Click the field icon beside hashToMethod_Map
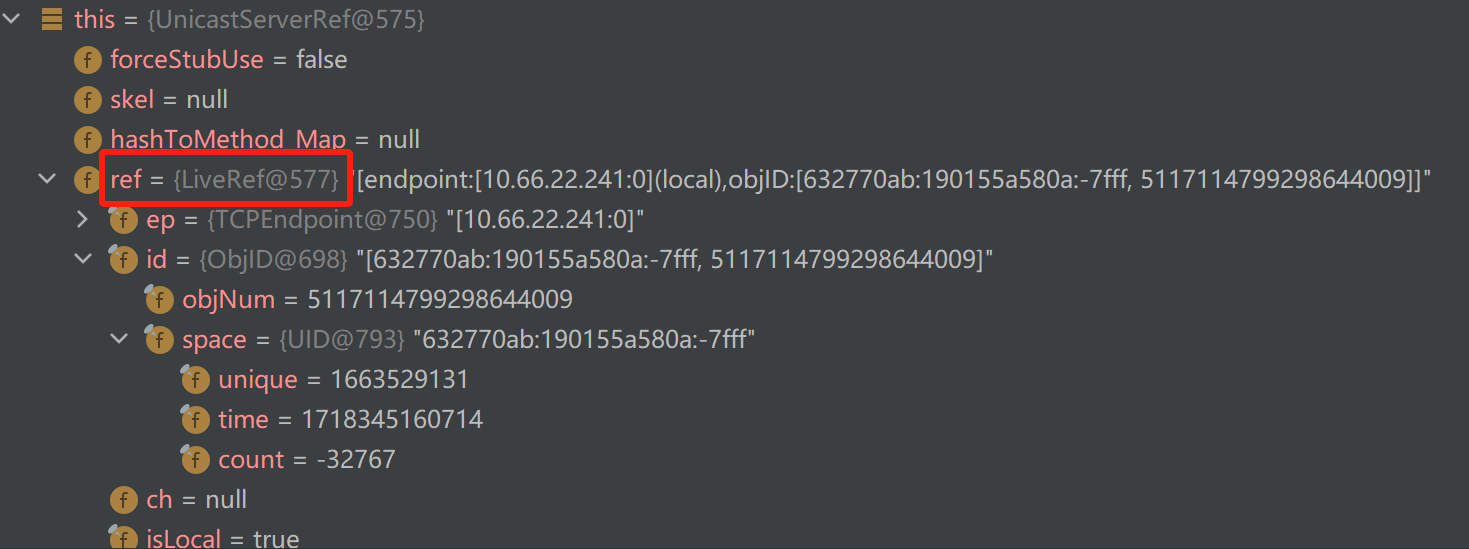Image resolution: width=1469 pixels, height=549 pixels. point(88,140)
